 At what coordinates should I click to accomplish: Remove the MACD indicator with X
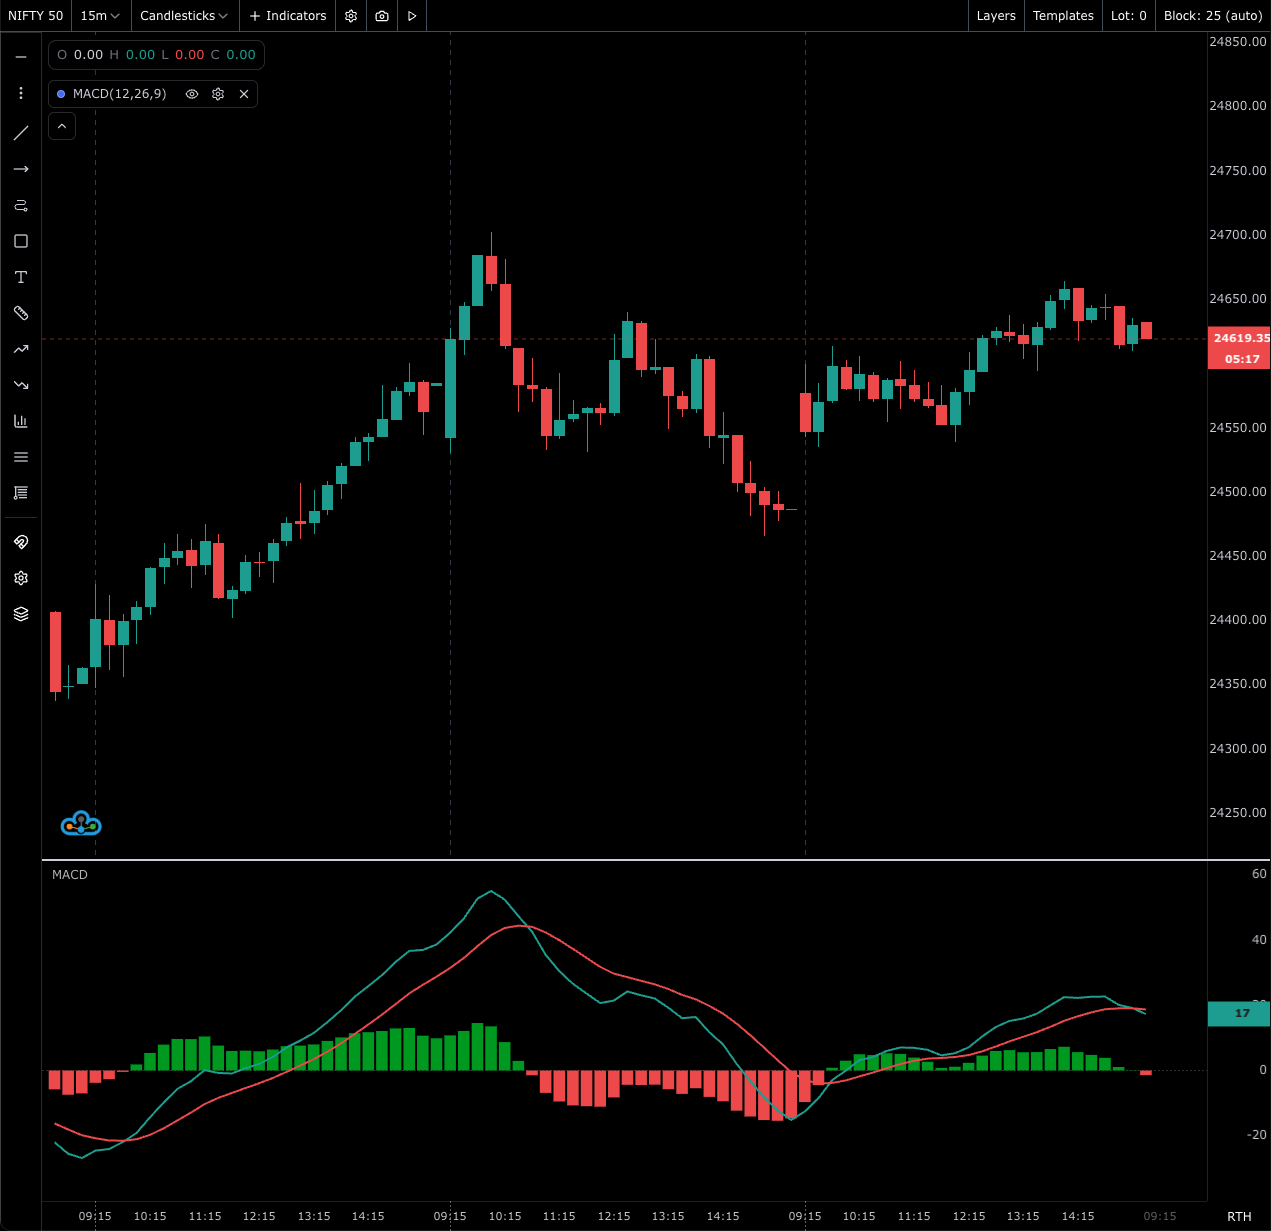click(x=244, y=94)
